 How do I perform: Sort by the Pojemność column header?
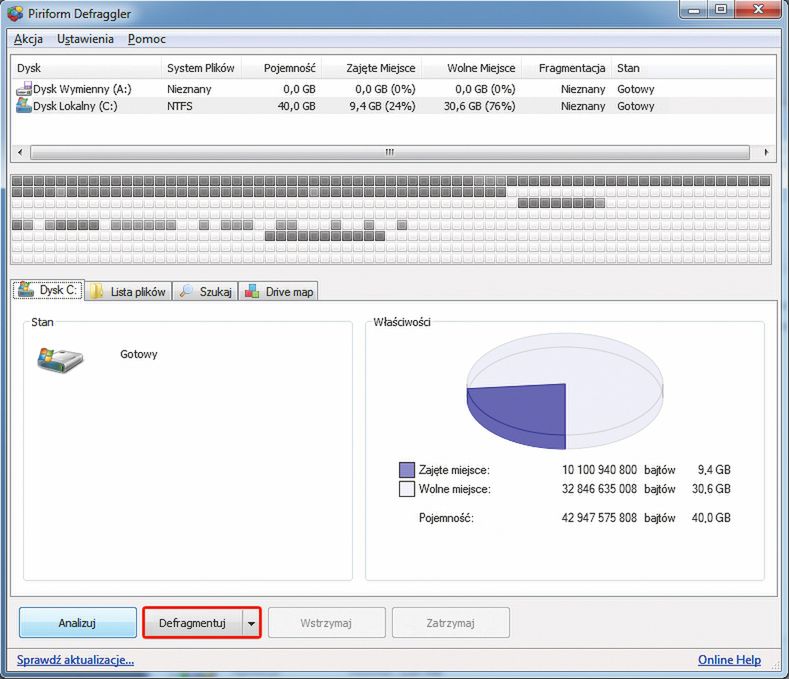[281, 68]
